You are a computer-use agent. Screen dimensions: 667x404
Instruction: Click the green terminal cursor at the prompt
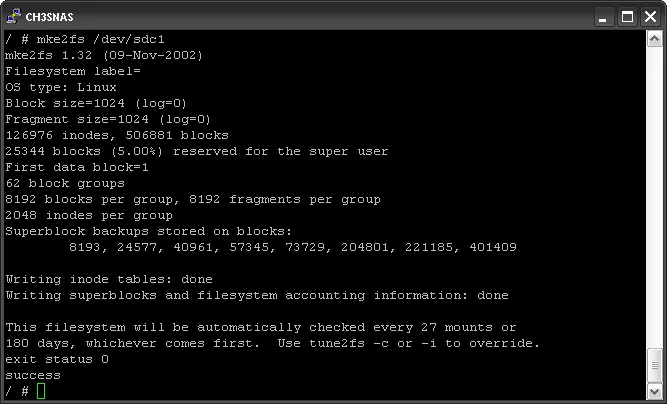pyautogui.click(x=41, y=391)
